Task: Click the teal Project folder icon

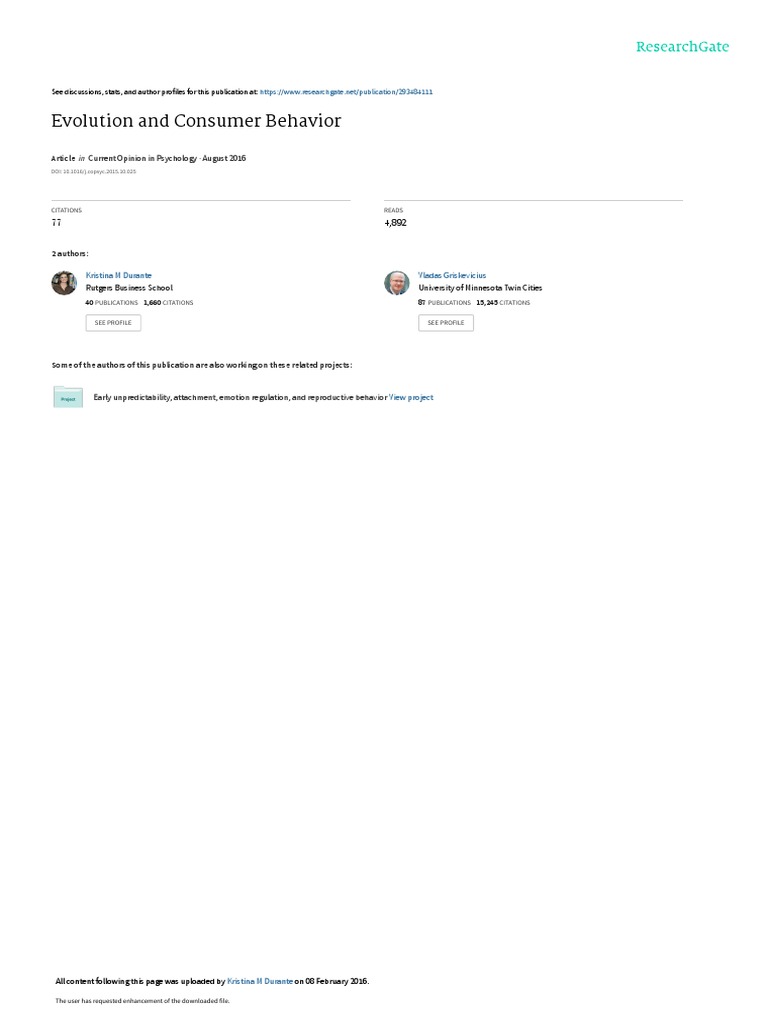Action: click(x=68, y=397)
